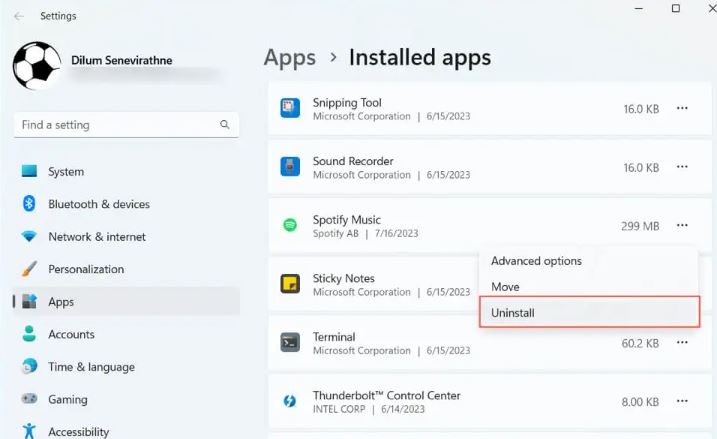
Task: Open more options for Sound Recorder
Action: coord(682,167)
